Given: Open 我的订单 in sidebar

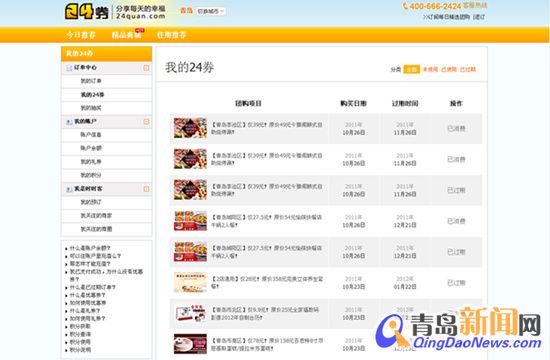Looking at the screenshot, I should coord(91,81).
